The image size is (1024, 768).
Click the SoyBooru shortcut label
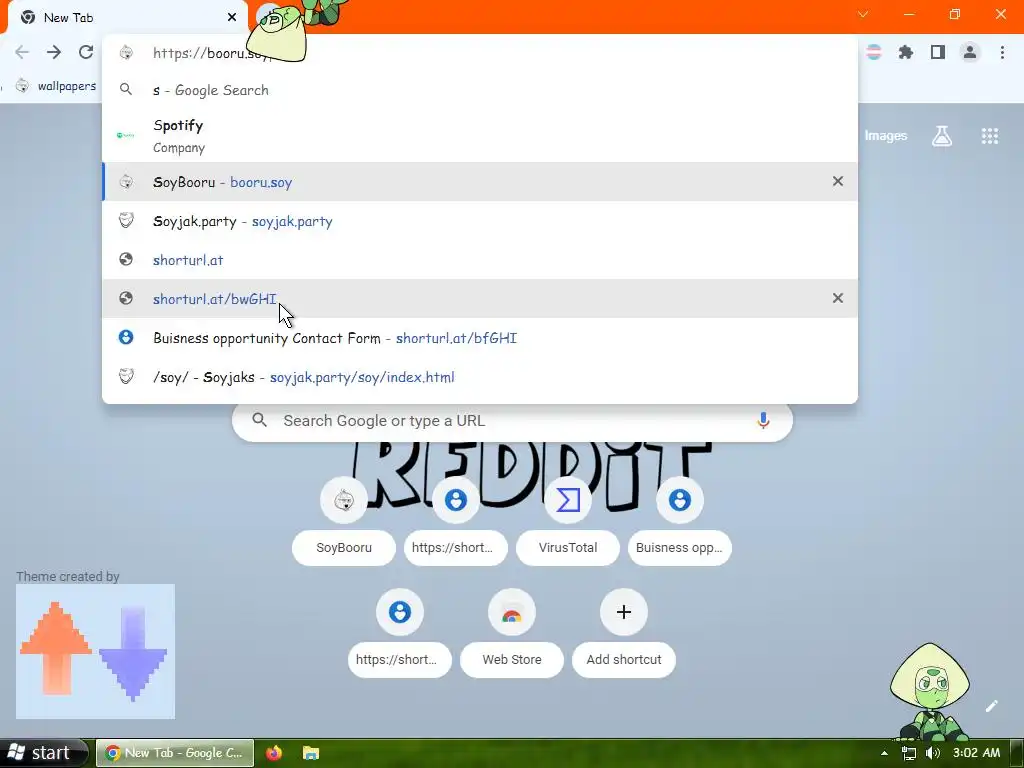344,547
